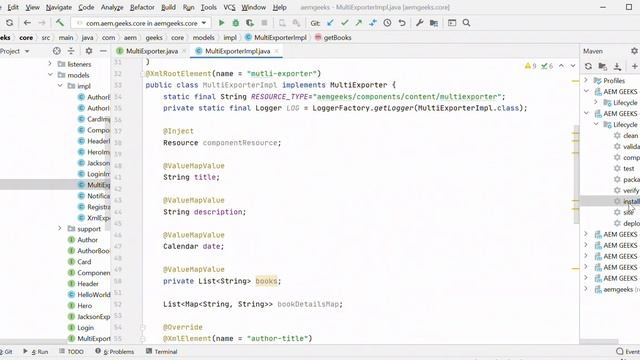Viewport: 640px width, 360px height.
Task: Collapse all in Project panel
Action: coord(71,51)
